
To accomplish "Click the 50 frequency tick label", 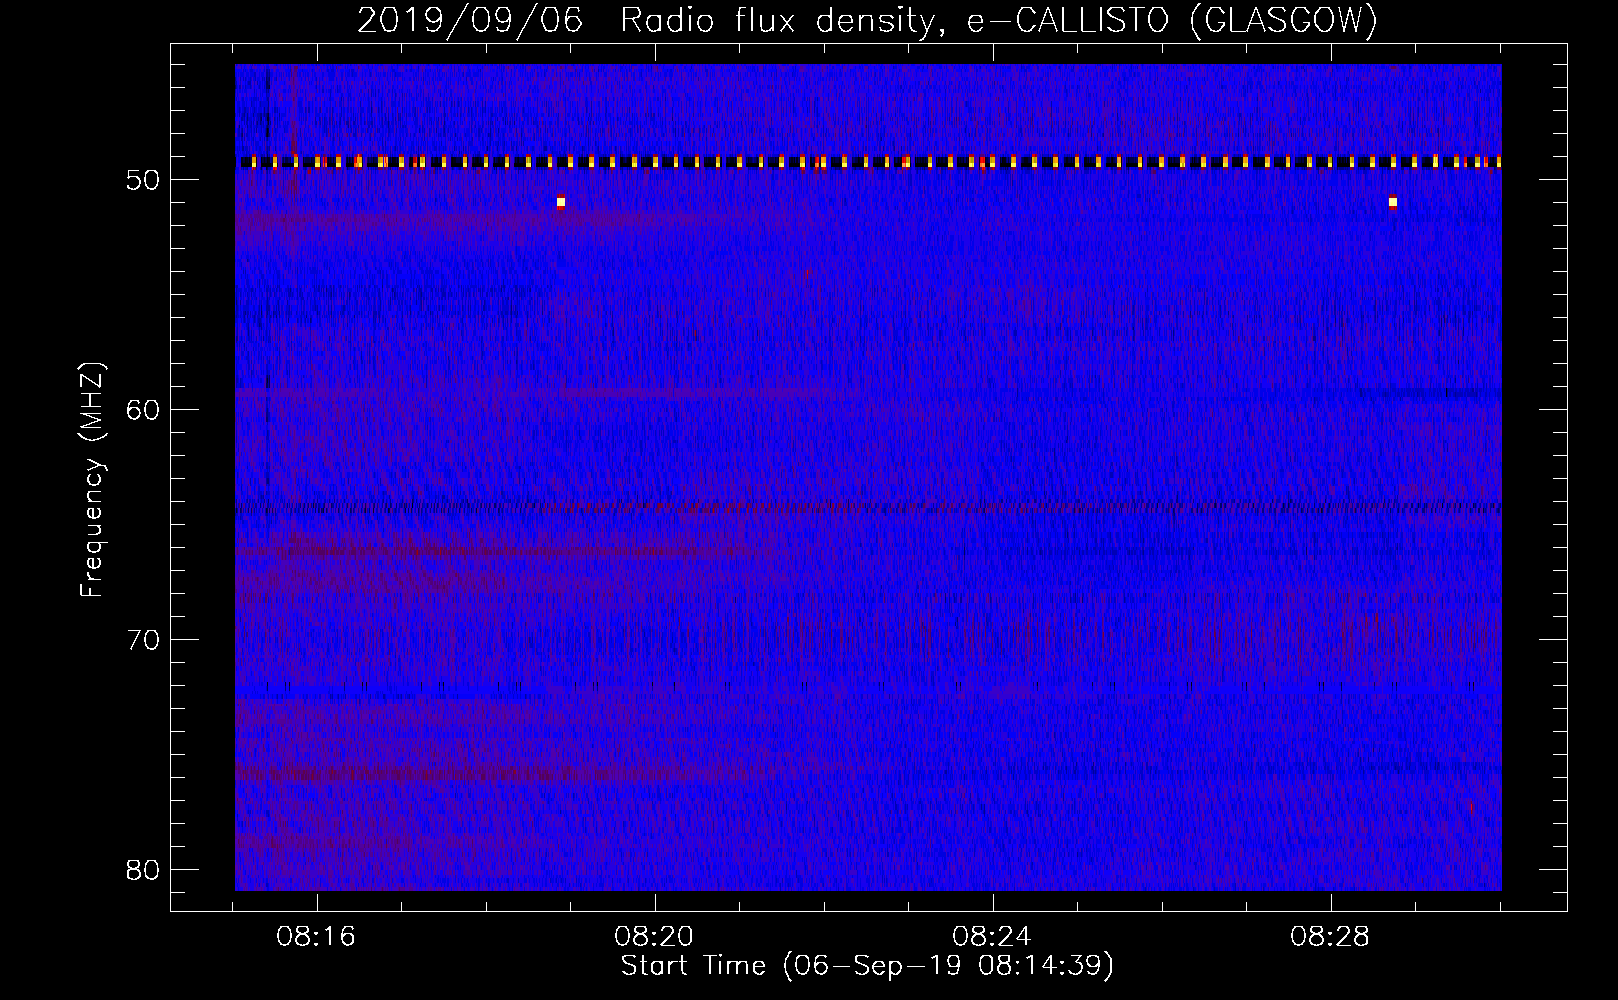I will coord(144,181).
